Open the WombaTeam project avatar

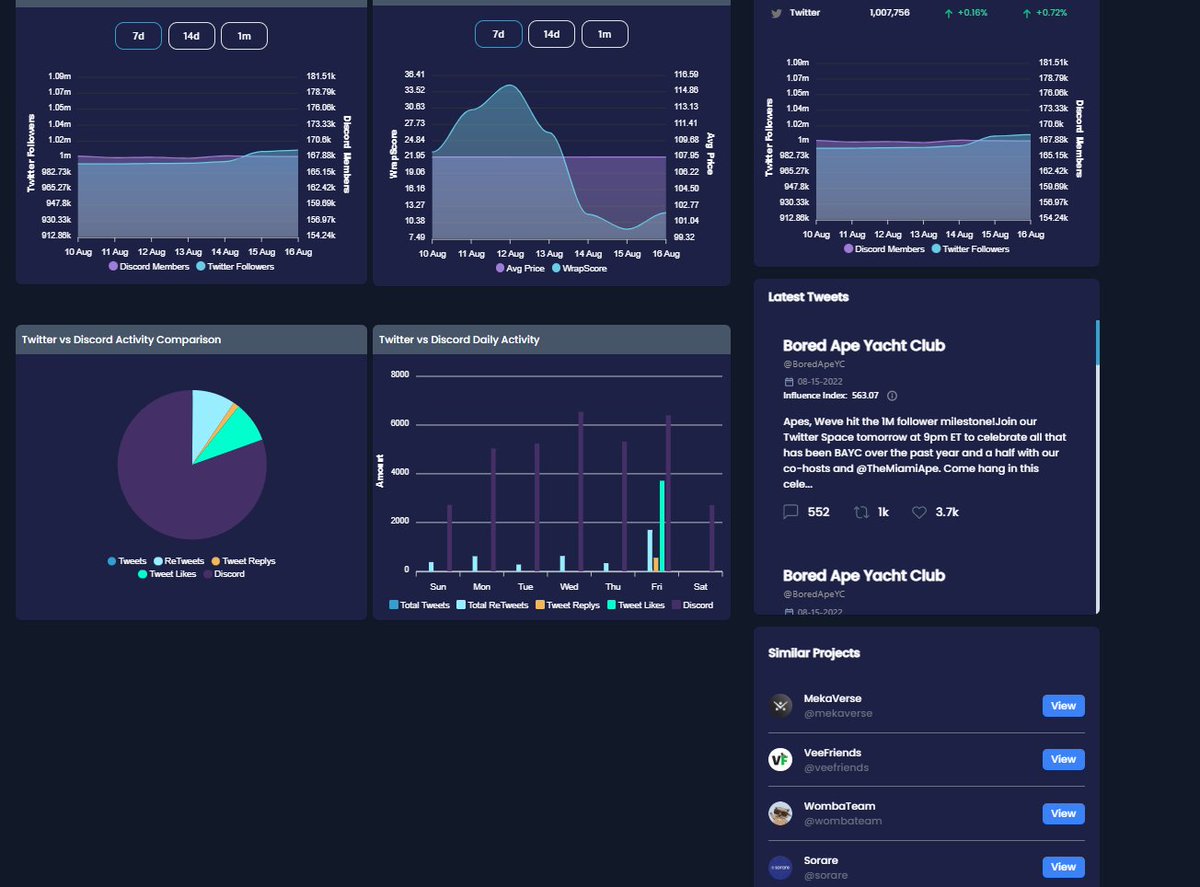coord(781,813)
